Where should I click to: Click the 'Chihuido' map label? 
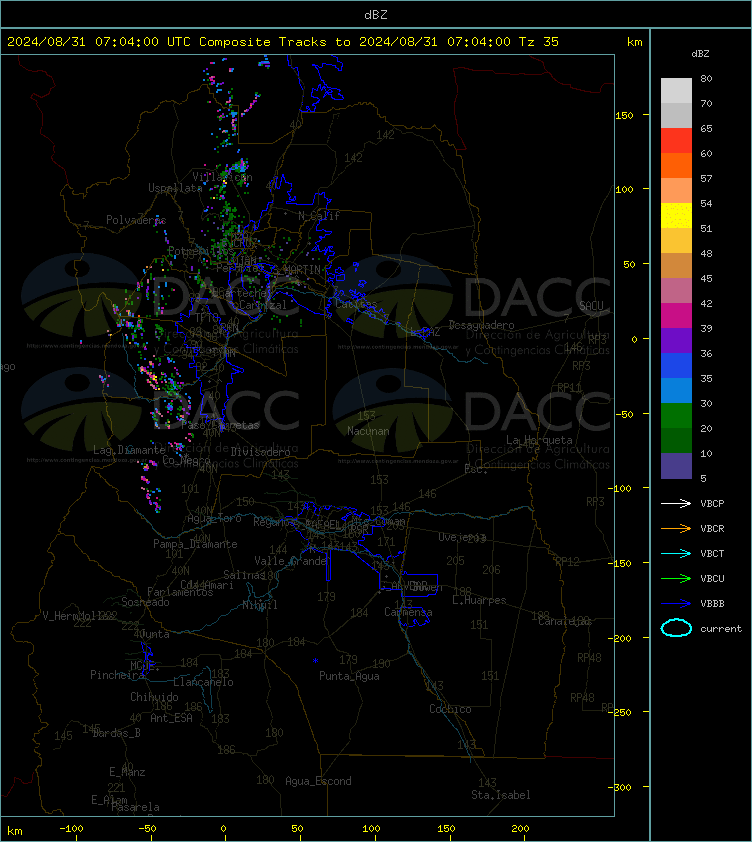coord(154,696)
